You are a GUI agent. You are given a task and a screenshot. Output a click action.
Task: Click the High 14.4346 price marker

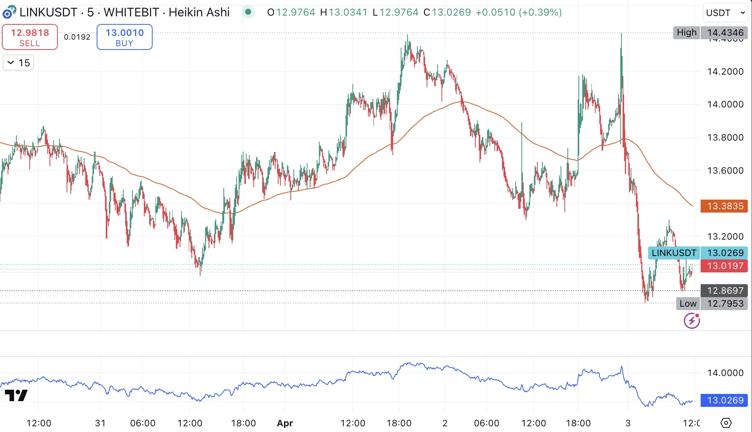click(711, 33)
